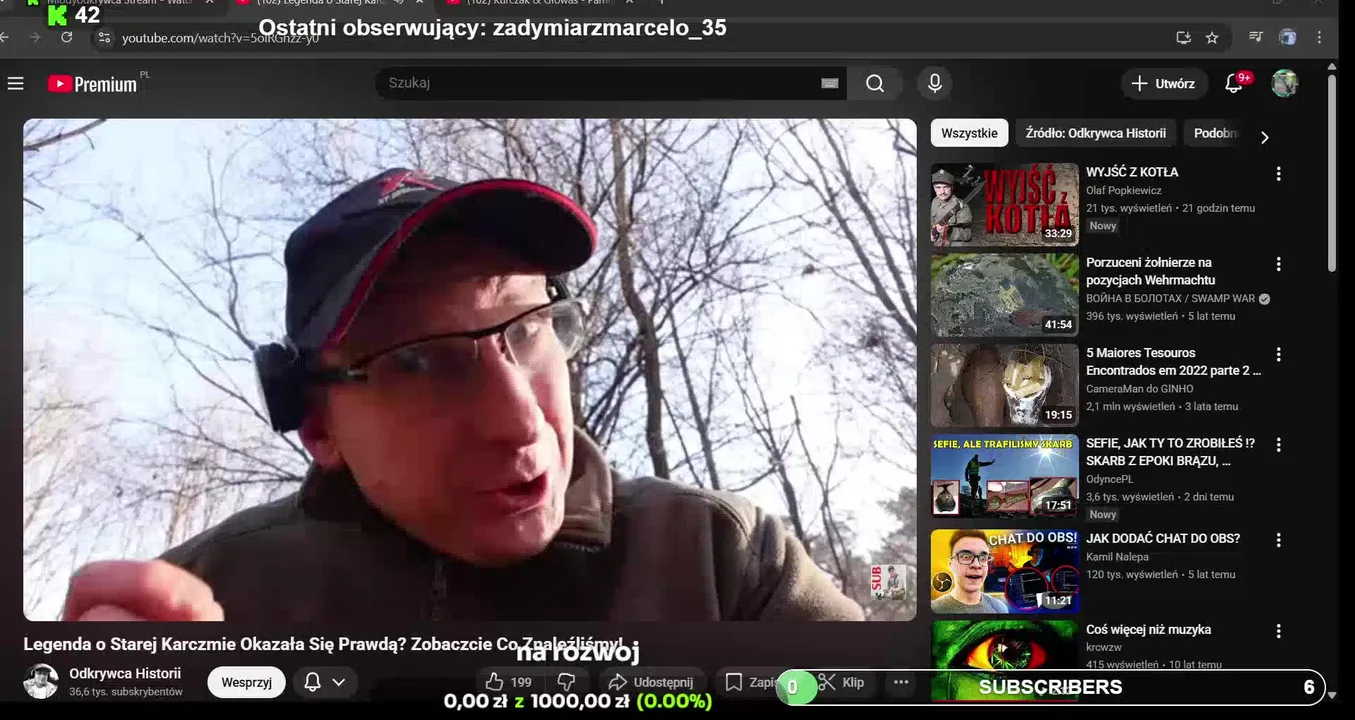Open options for JAK DODAĆ CHAT DO OBS

coord(1278,540)
